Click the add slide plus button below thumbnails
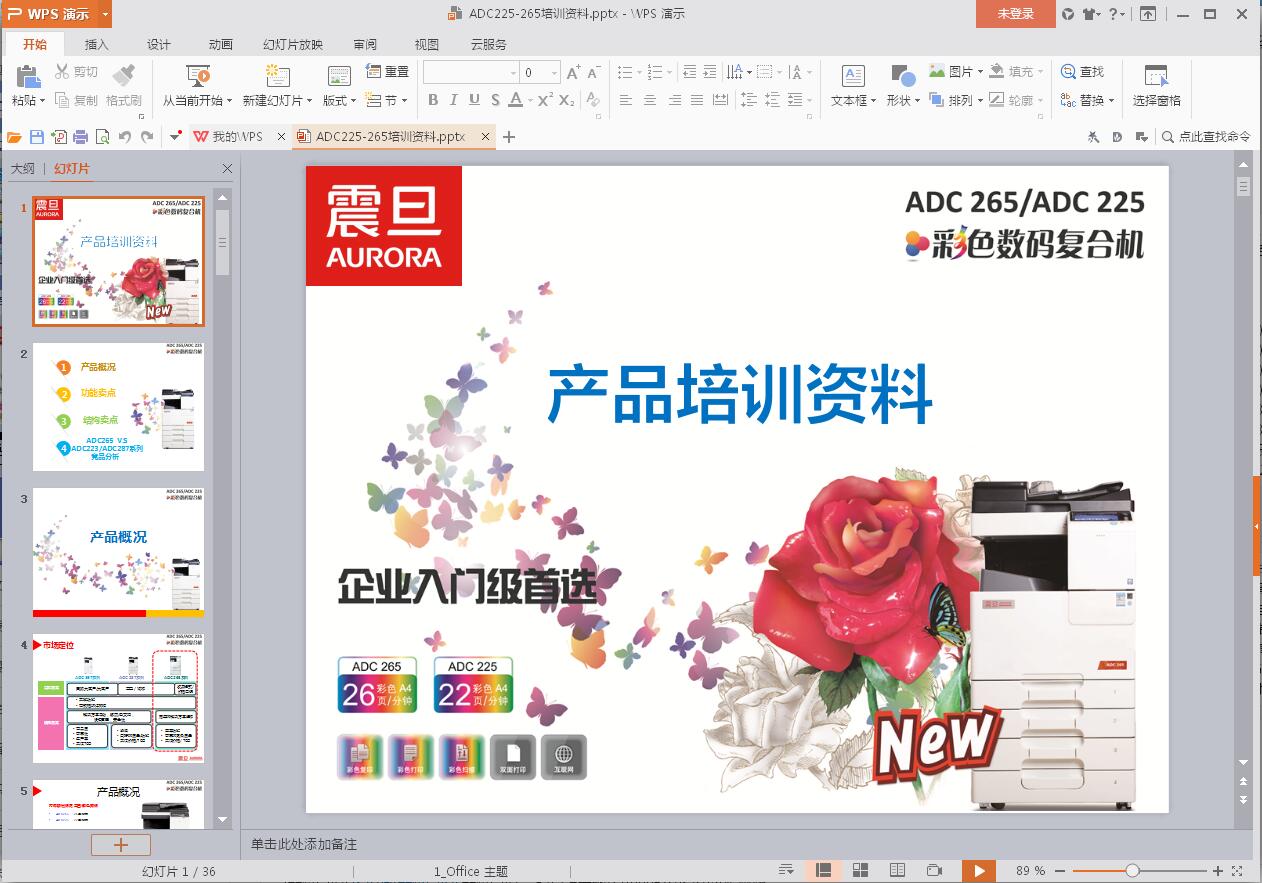 (x=121, y=845)
